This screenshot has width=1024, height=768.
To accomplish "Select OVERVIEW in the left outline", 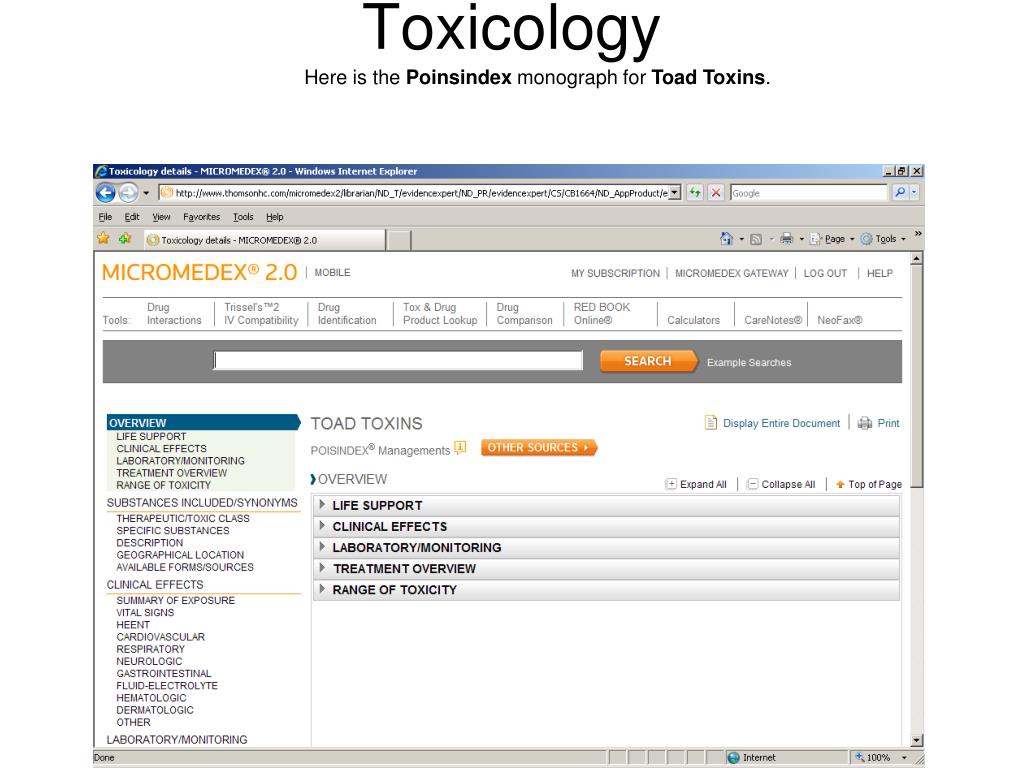I will pos(202,423).
